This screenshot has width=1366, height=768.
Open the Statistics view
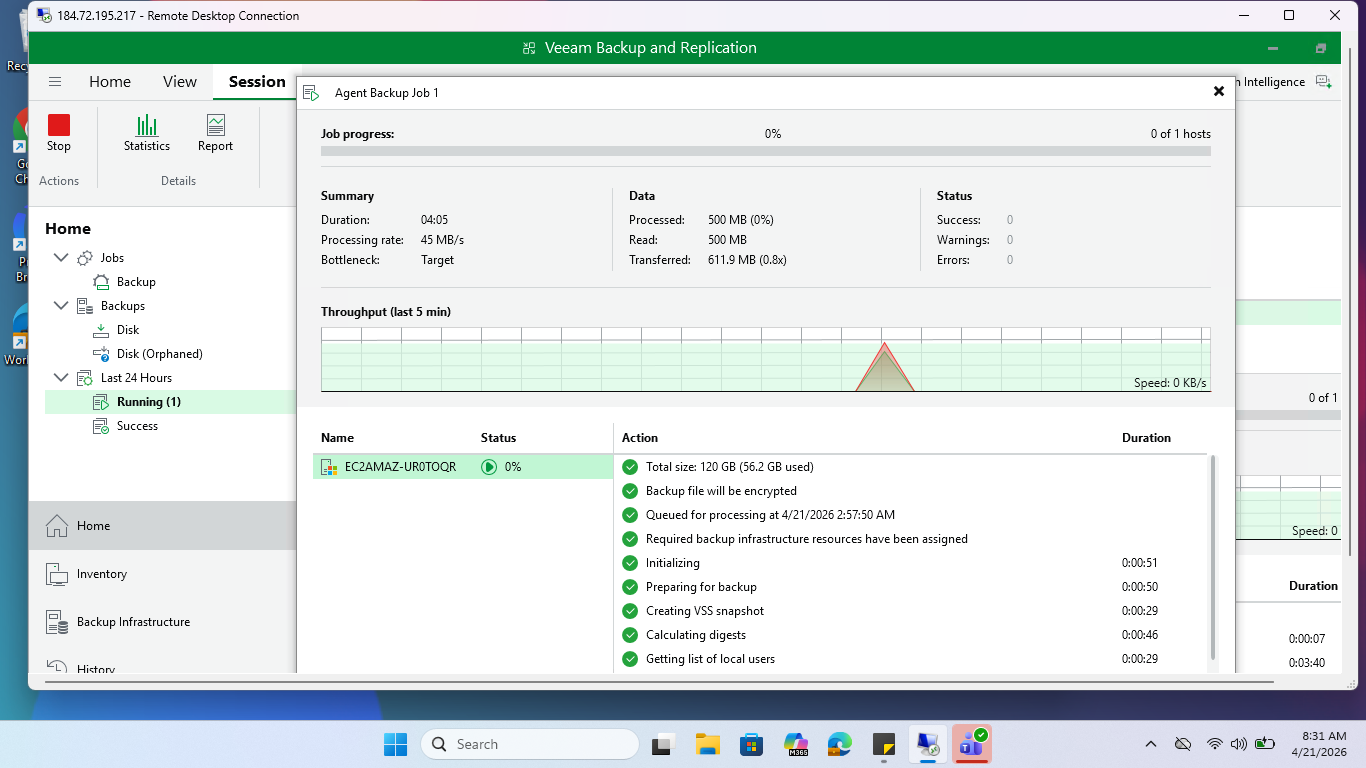coord(147,133)
